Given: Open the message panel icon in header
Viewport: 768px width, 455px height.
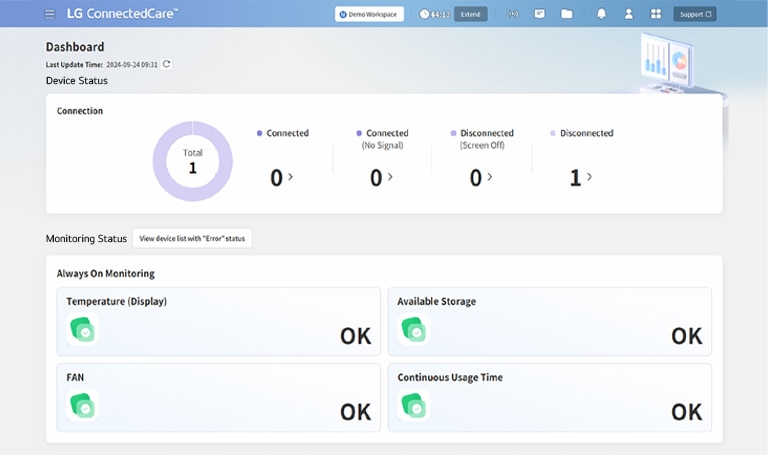Looking at the screenshot, I should 540,14.
